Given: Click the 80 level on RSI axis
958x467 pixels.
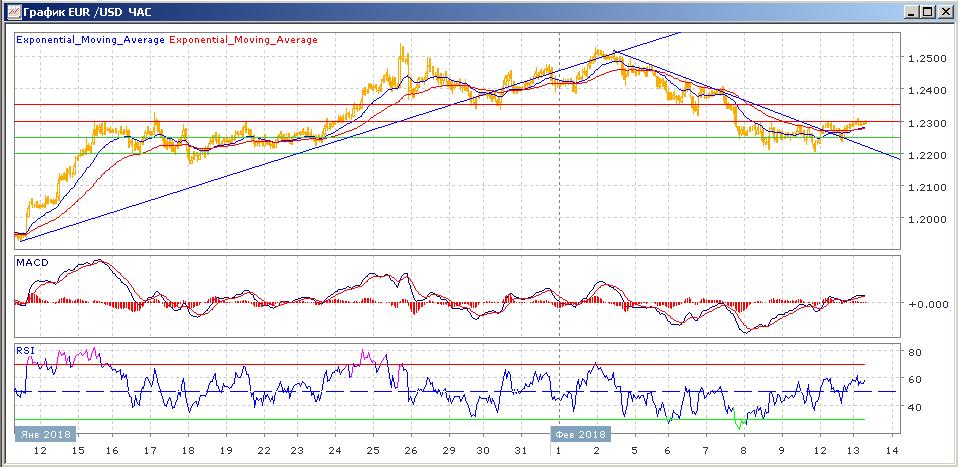Looking at the screenshot, I should click(914, 352).
